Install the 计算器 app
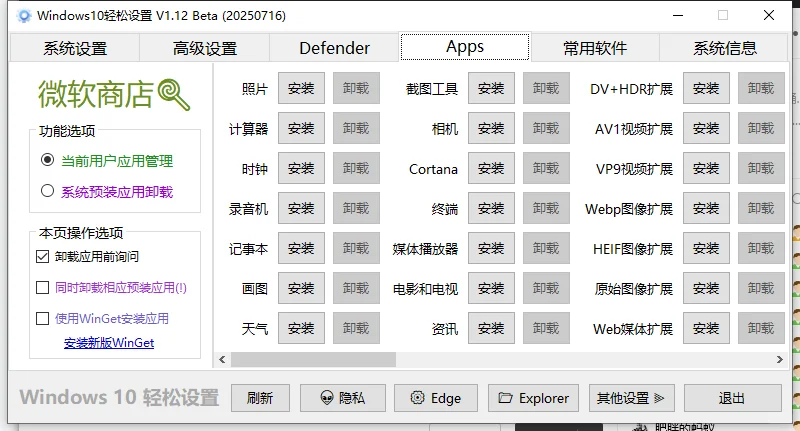This screenshot has height=431, width=800. (x=301, y=128)
